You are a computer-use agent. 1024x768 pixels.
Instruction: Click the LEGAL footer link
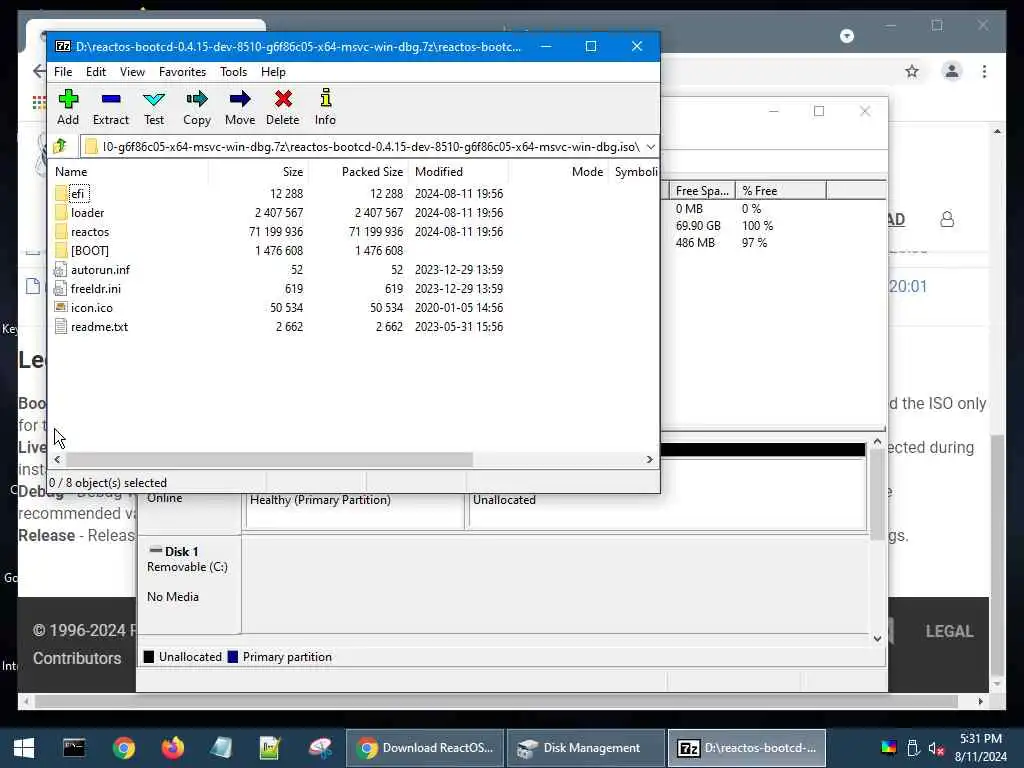coord(949,632)
